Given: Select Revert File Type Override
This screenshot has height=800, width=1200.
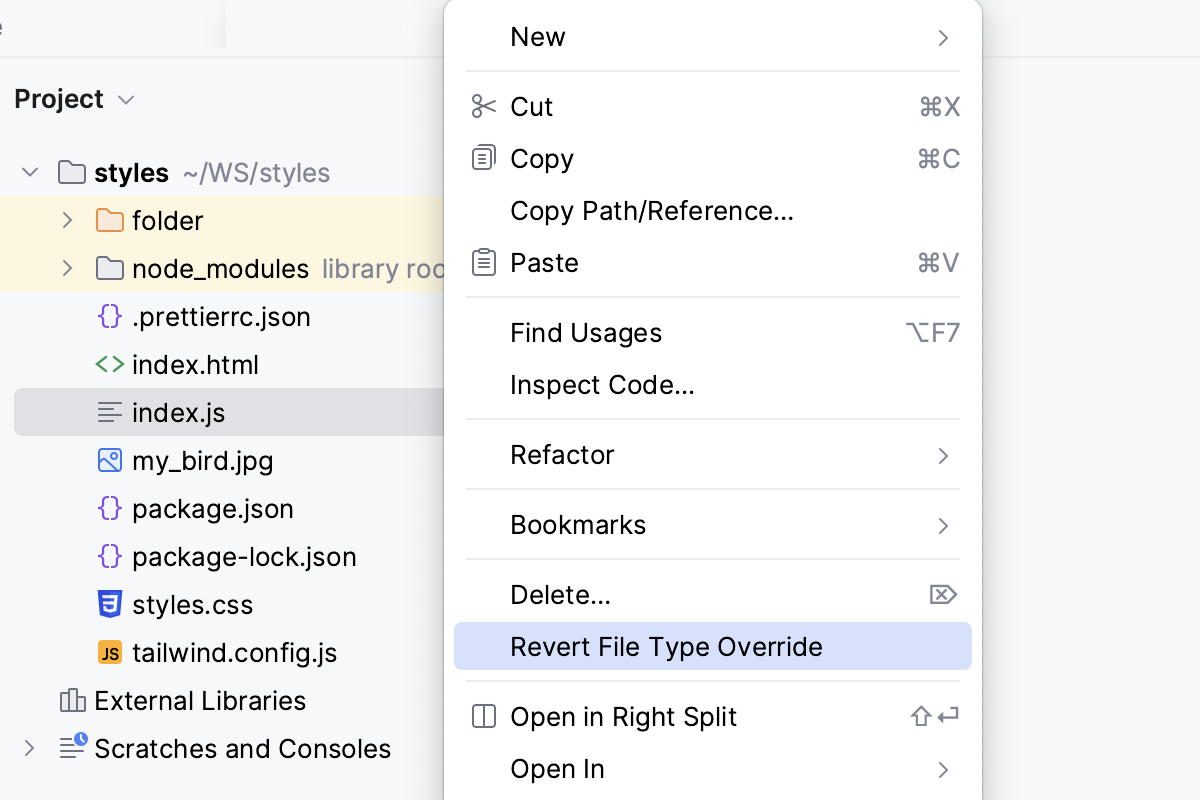Looking at the screenshot, I should pos(667,646).
